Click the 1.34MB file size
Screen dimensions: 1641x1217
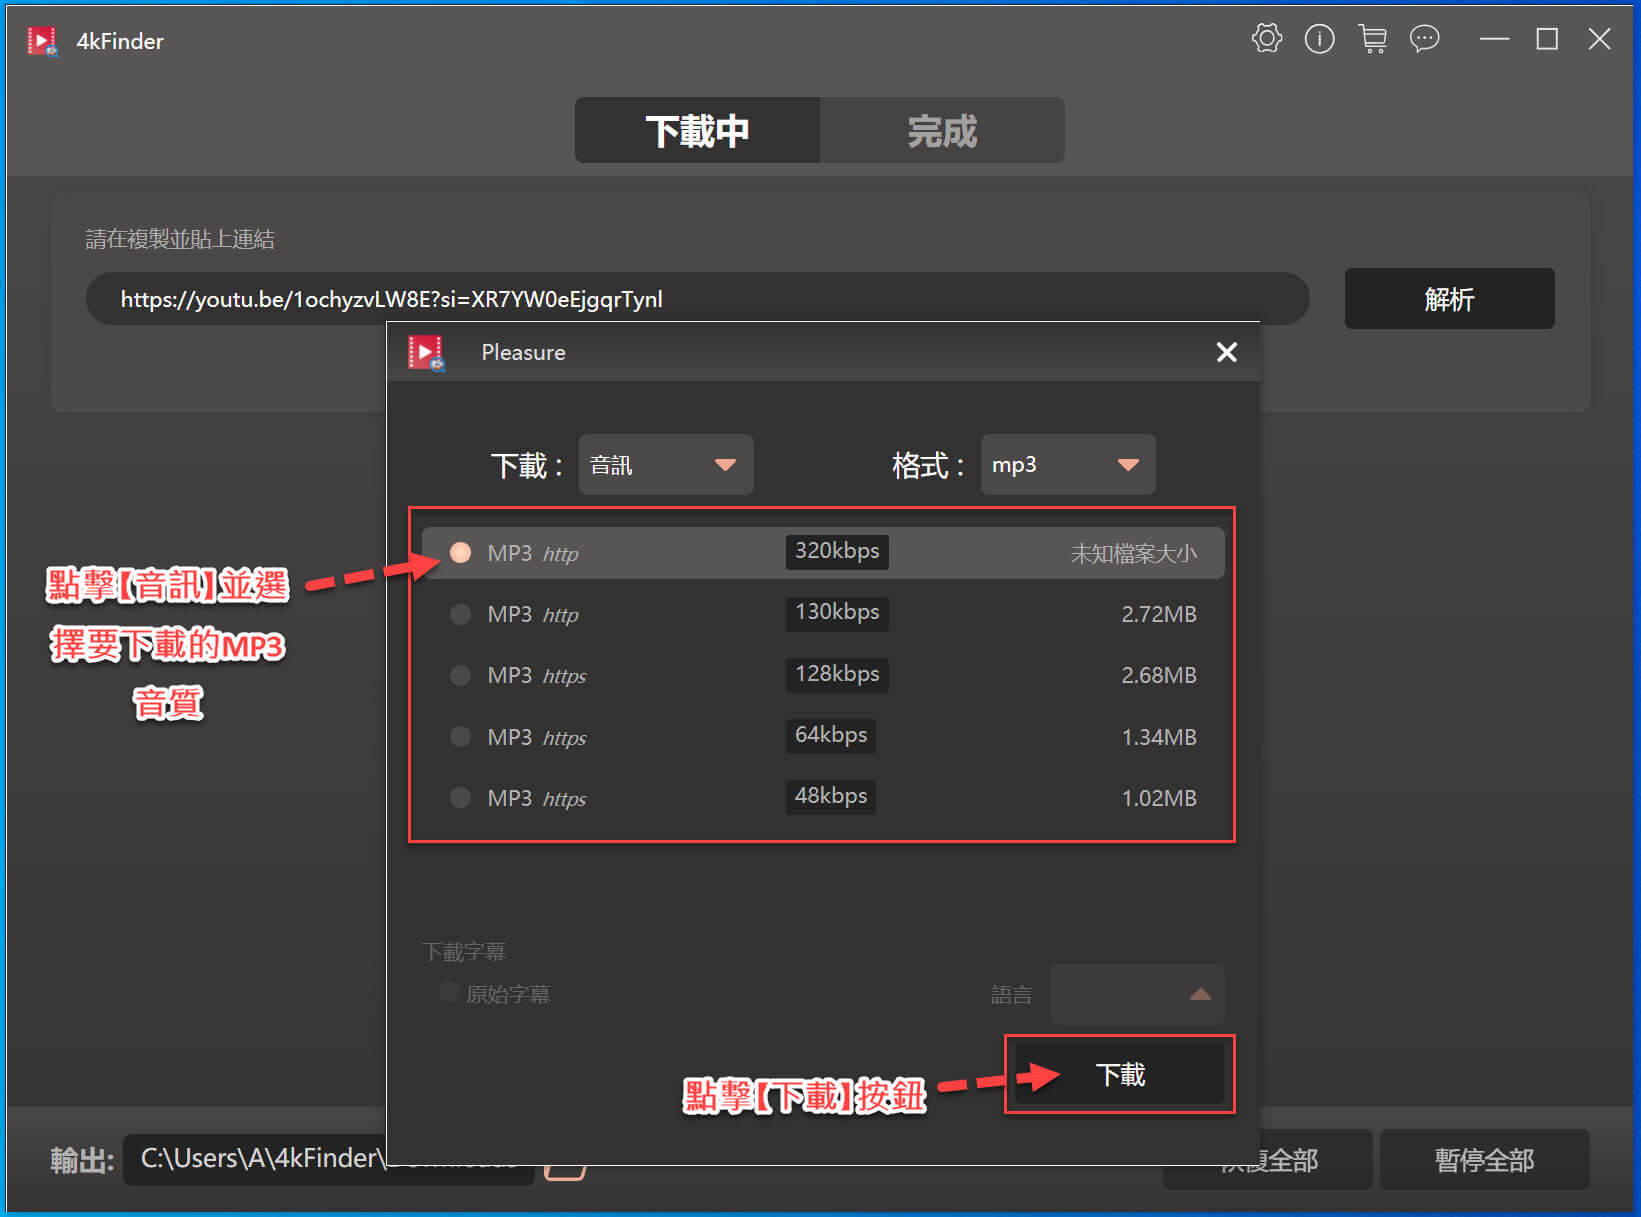[1158, 737]
